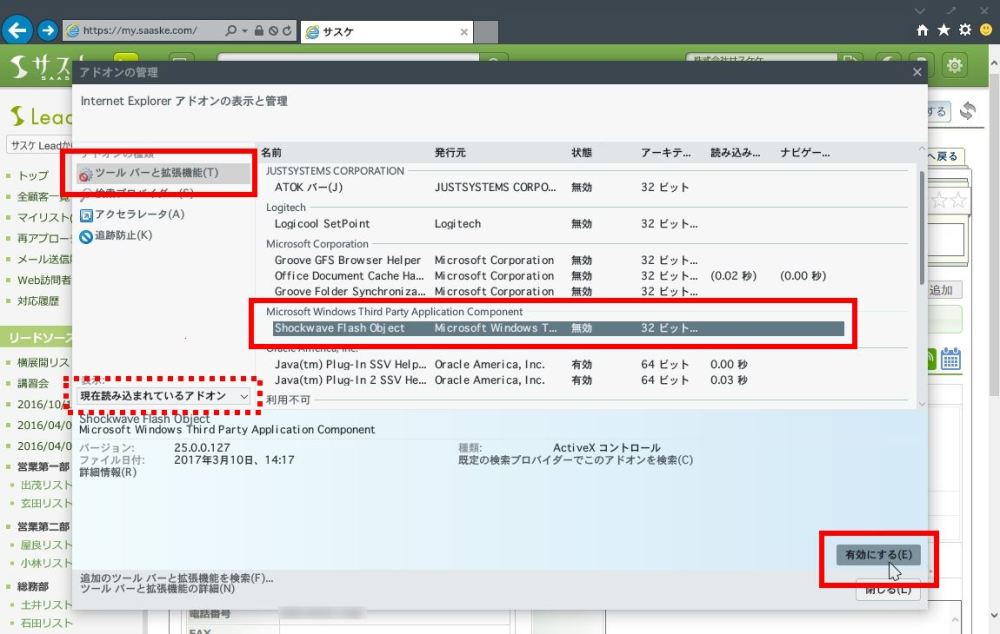Close the アドオンの管理 dialog with X
The width and height of the screenshot is (1000, 634).
click(917, 72)
